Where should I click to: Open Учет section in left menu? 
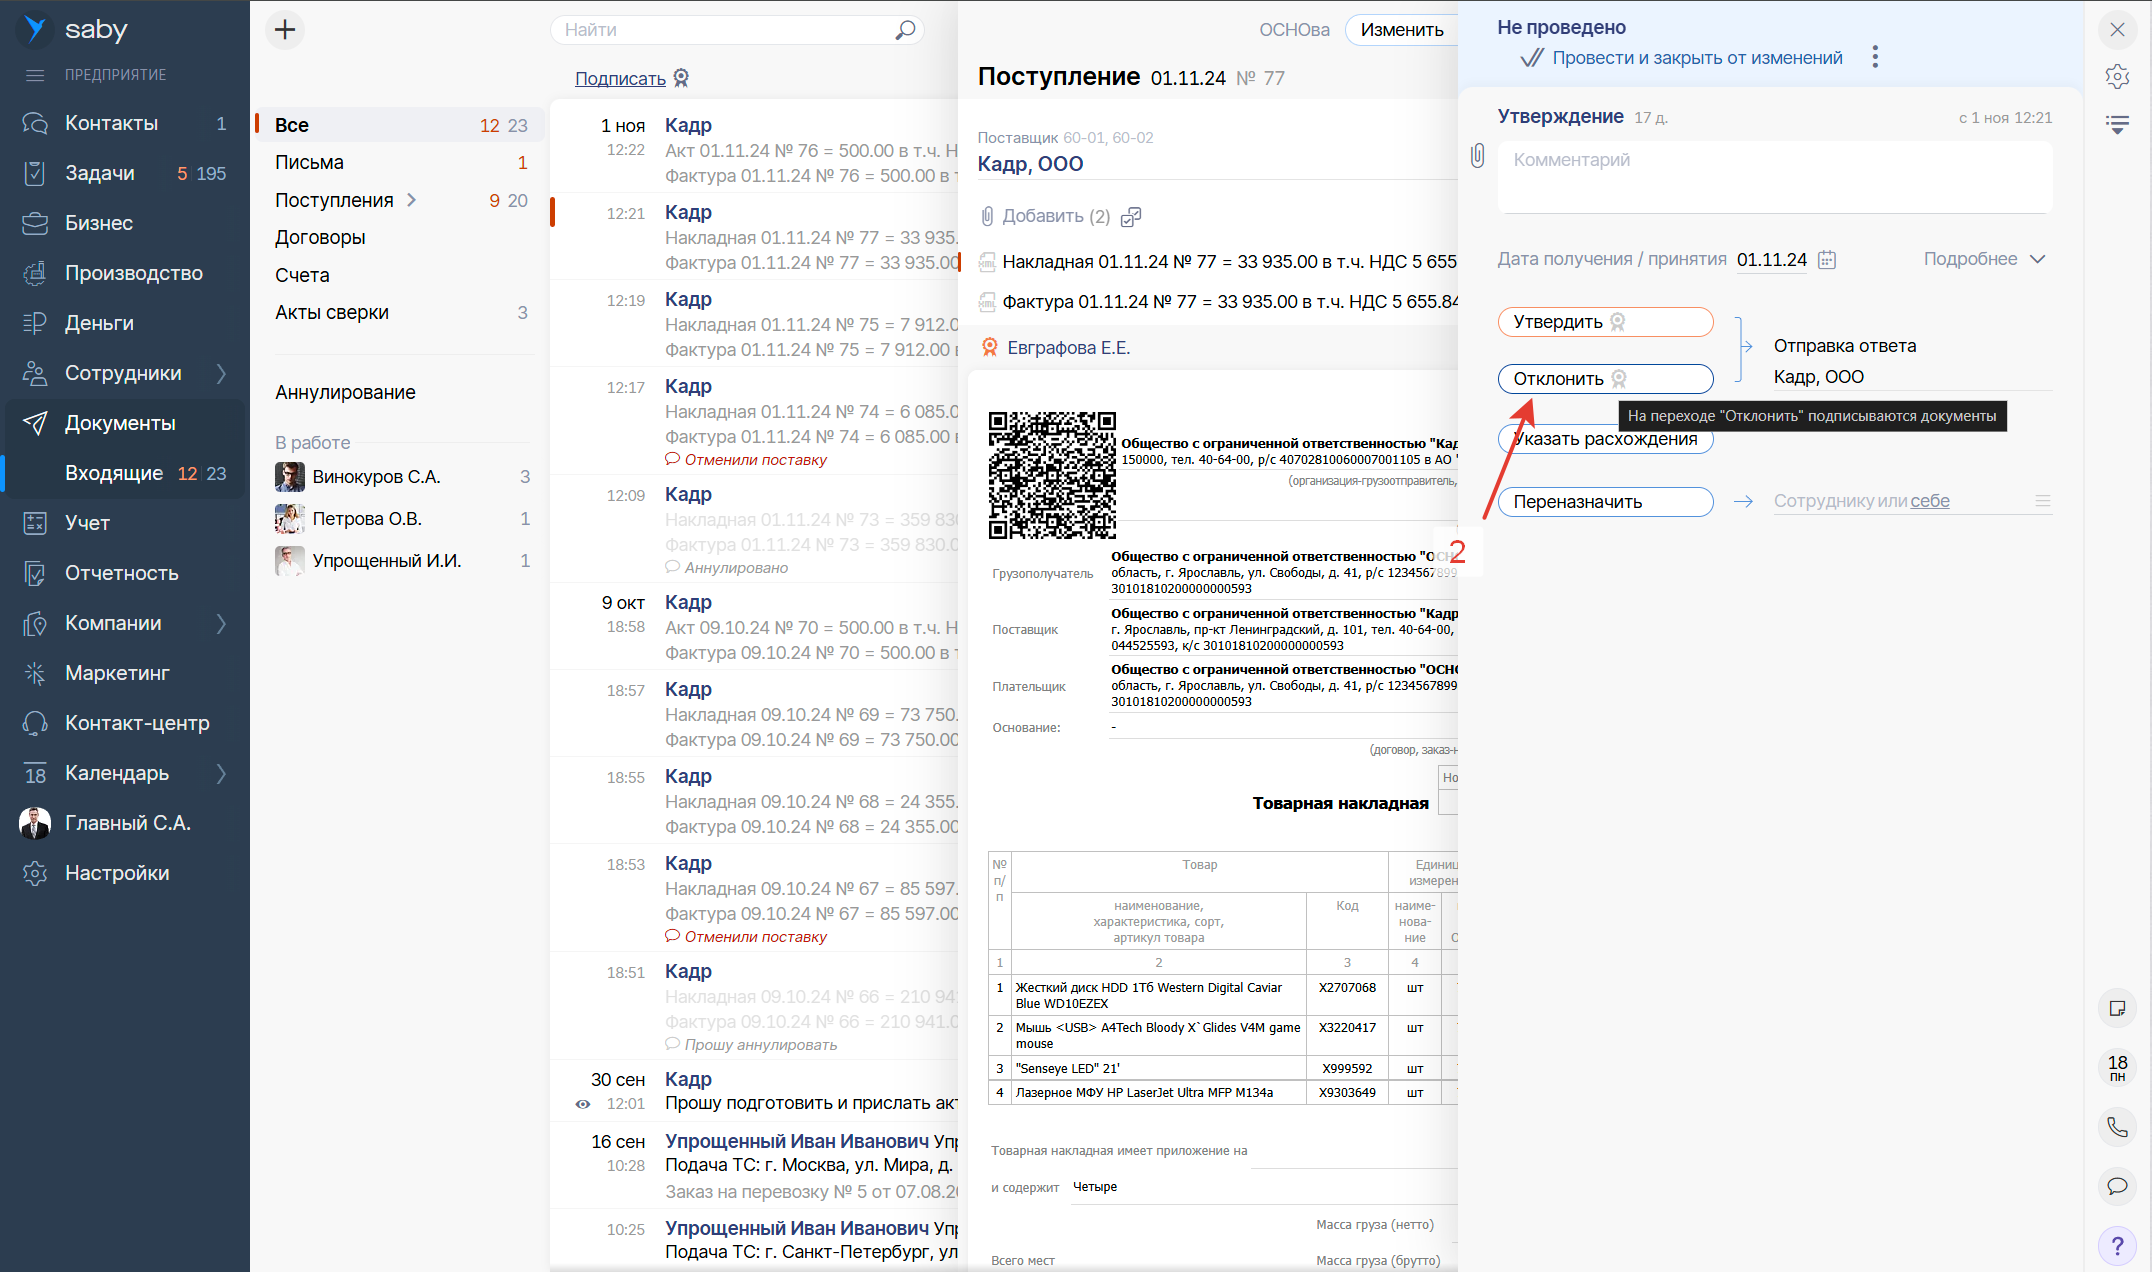[87, 523]
